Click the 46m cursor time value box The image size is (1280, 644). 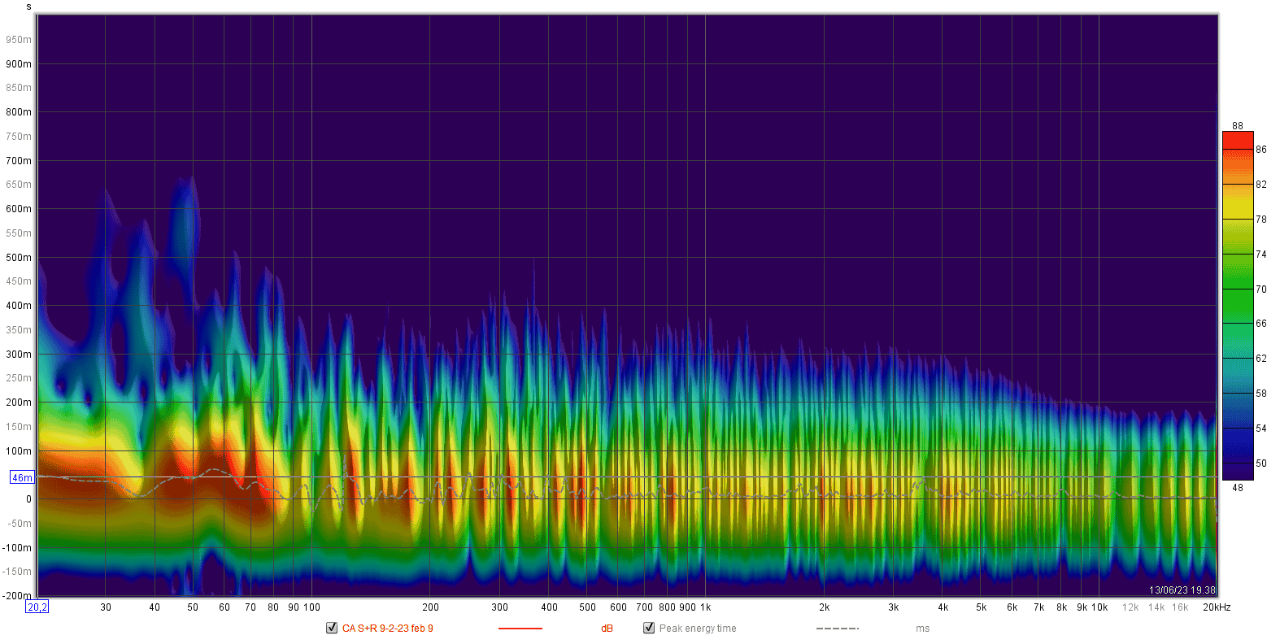point(22,478)
